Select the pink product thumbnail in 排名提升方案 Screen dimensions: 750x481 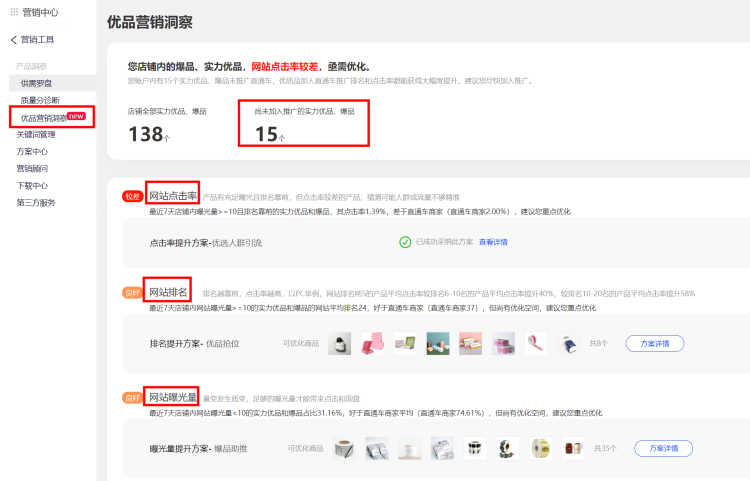click(373, 344)
